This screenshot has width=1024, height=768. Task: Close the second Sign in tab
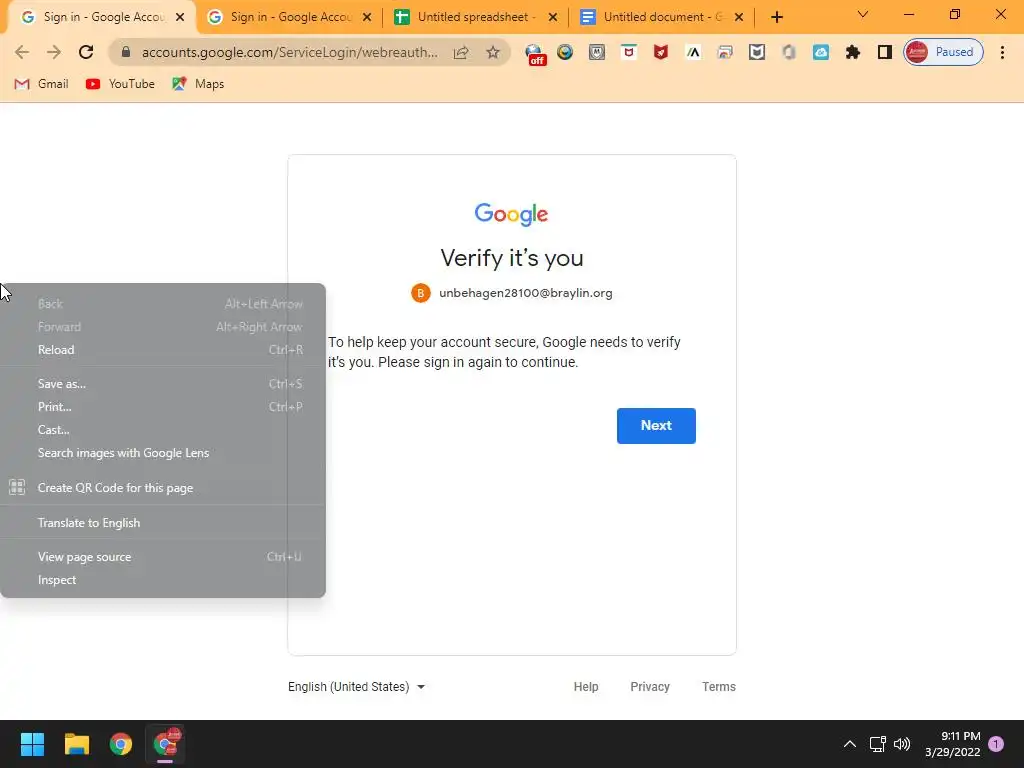point(367,18)
